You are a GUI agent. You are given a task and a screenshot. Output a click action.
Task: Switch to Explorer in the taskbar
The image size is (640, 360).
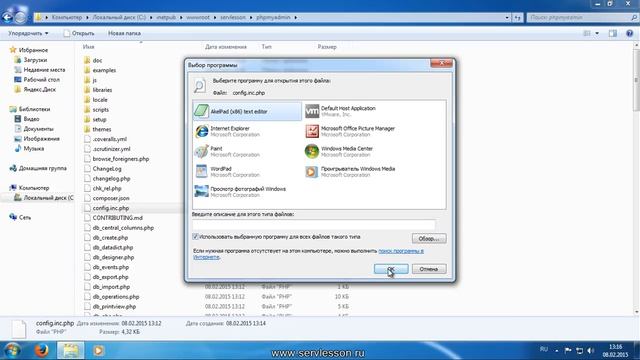(70, 350)
